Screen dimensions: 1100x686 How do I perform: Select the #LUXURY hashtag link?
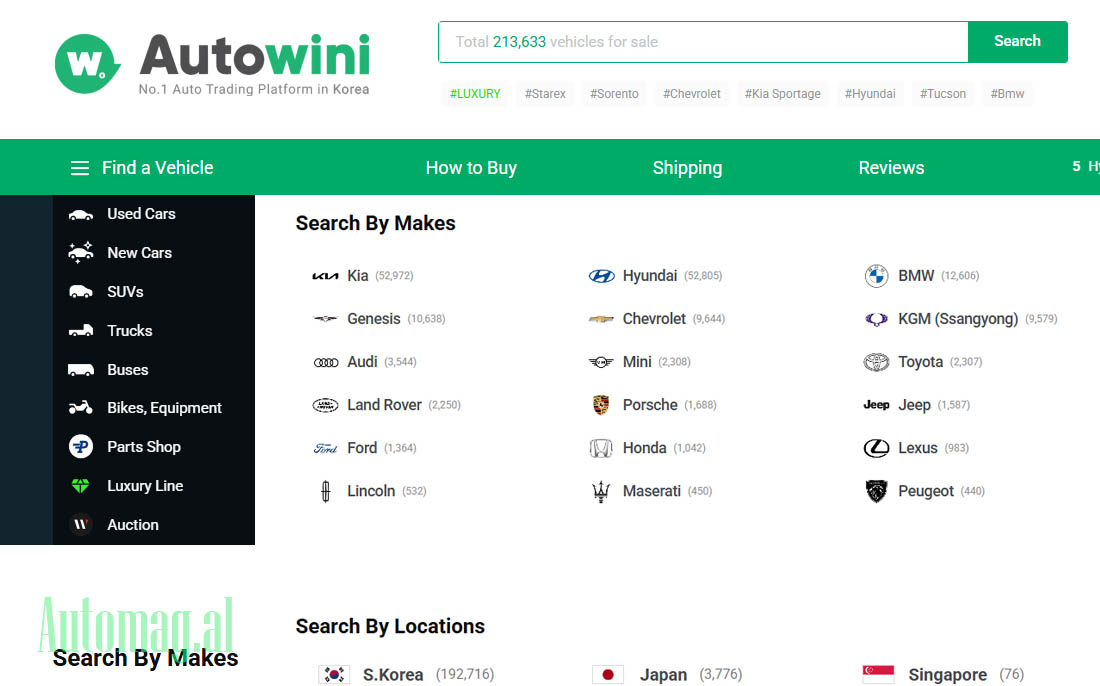(x=475, y=94)
